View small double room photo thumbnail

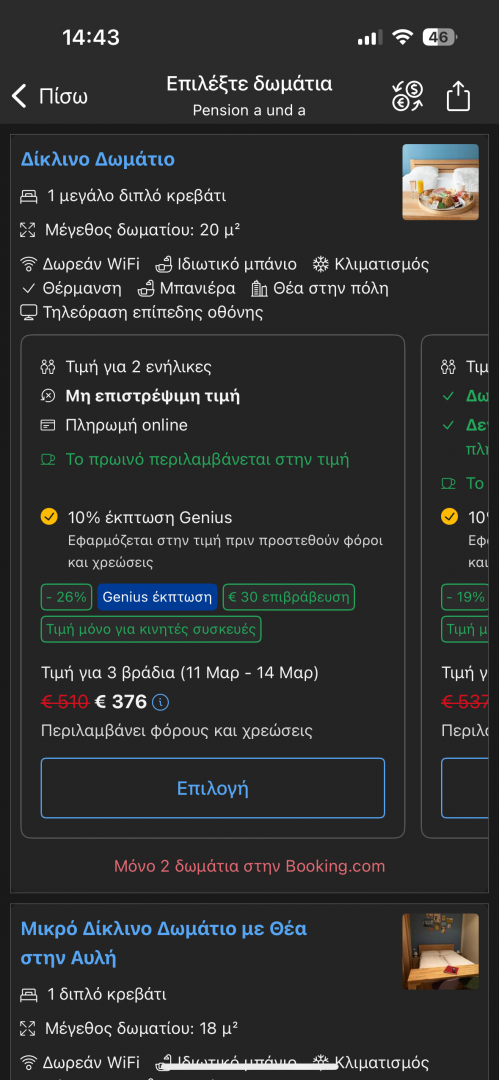point(440,951)
